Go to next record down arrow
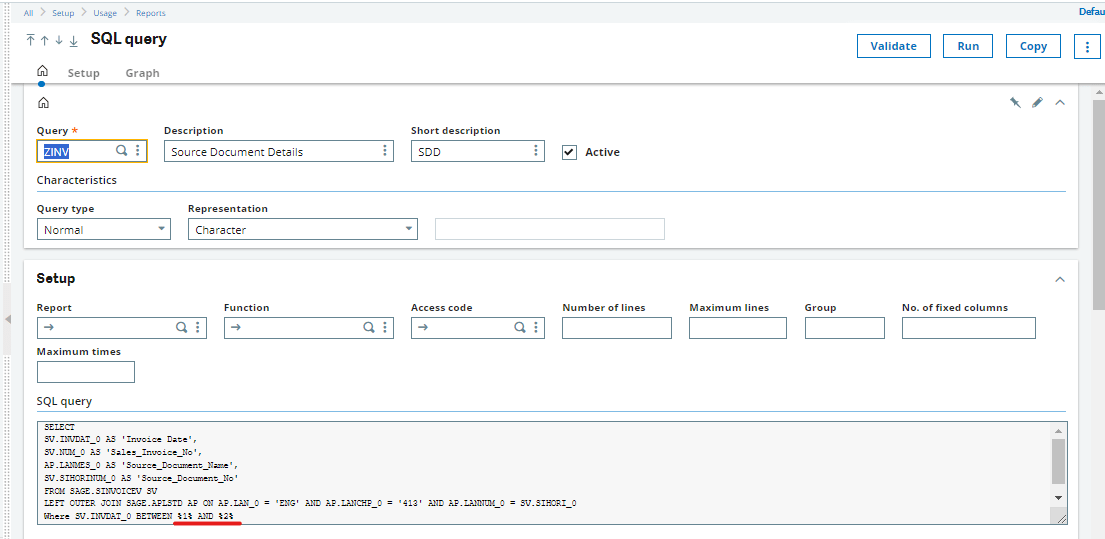The height and width of the screenshot is (539, 1105). [x=58, y=40]
